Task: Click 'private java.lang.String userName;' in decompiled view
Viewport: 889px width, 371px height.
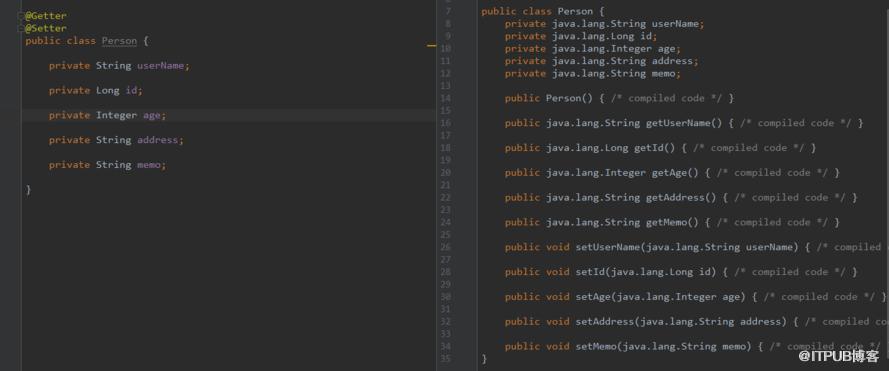Action: tap(604, 24)
